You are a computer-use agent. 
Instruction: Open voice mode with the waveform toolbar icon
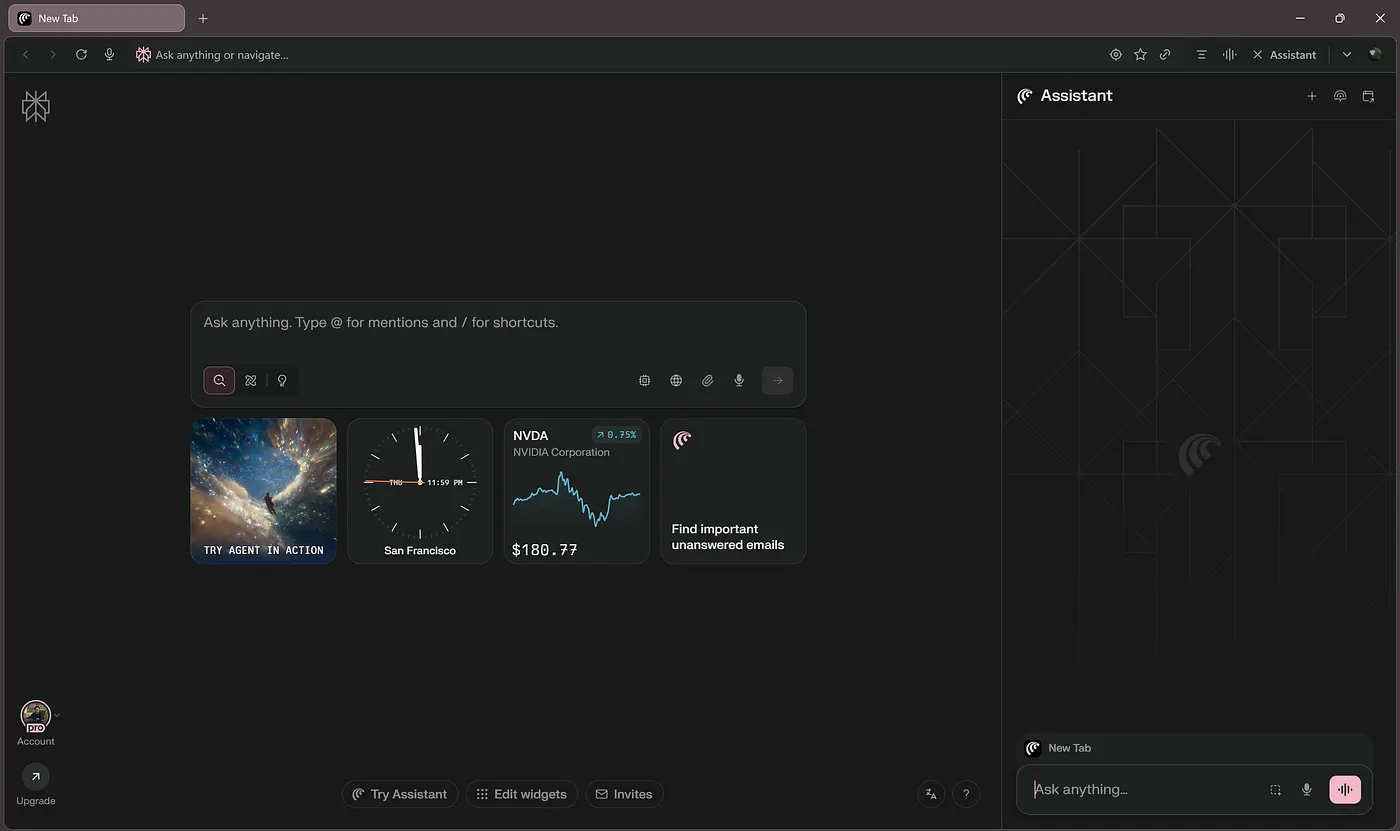click(1229, 54)
